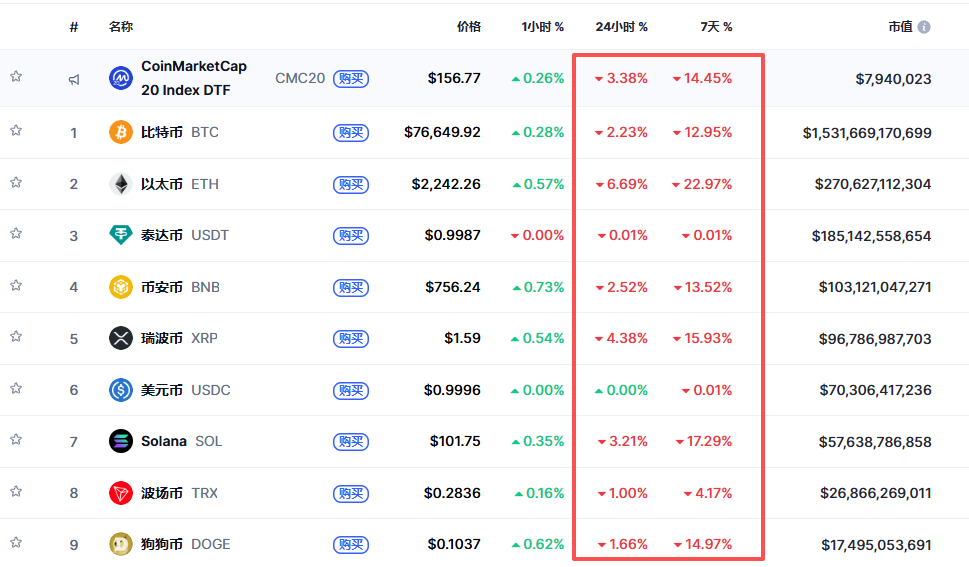Click the XRP coin logo

click(120, 339)
